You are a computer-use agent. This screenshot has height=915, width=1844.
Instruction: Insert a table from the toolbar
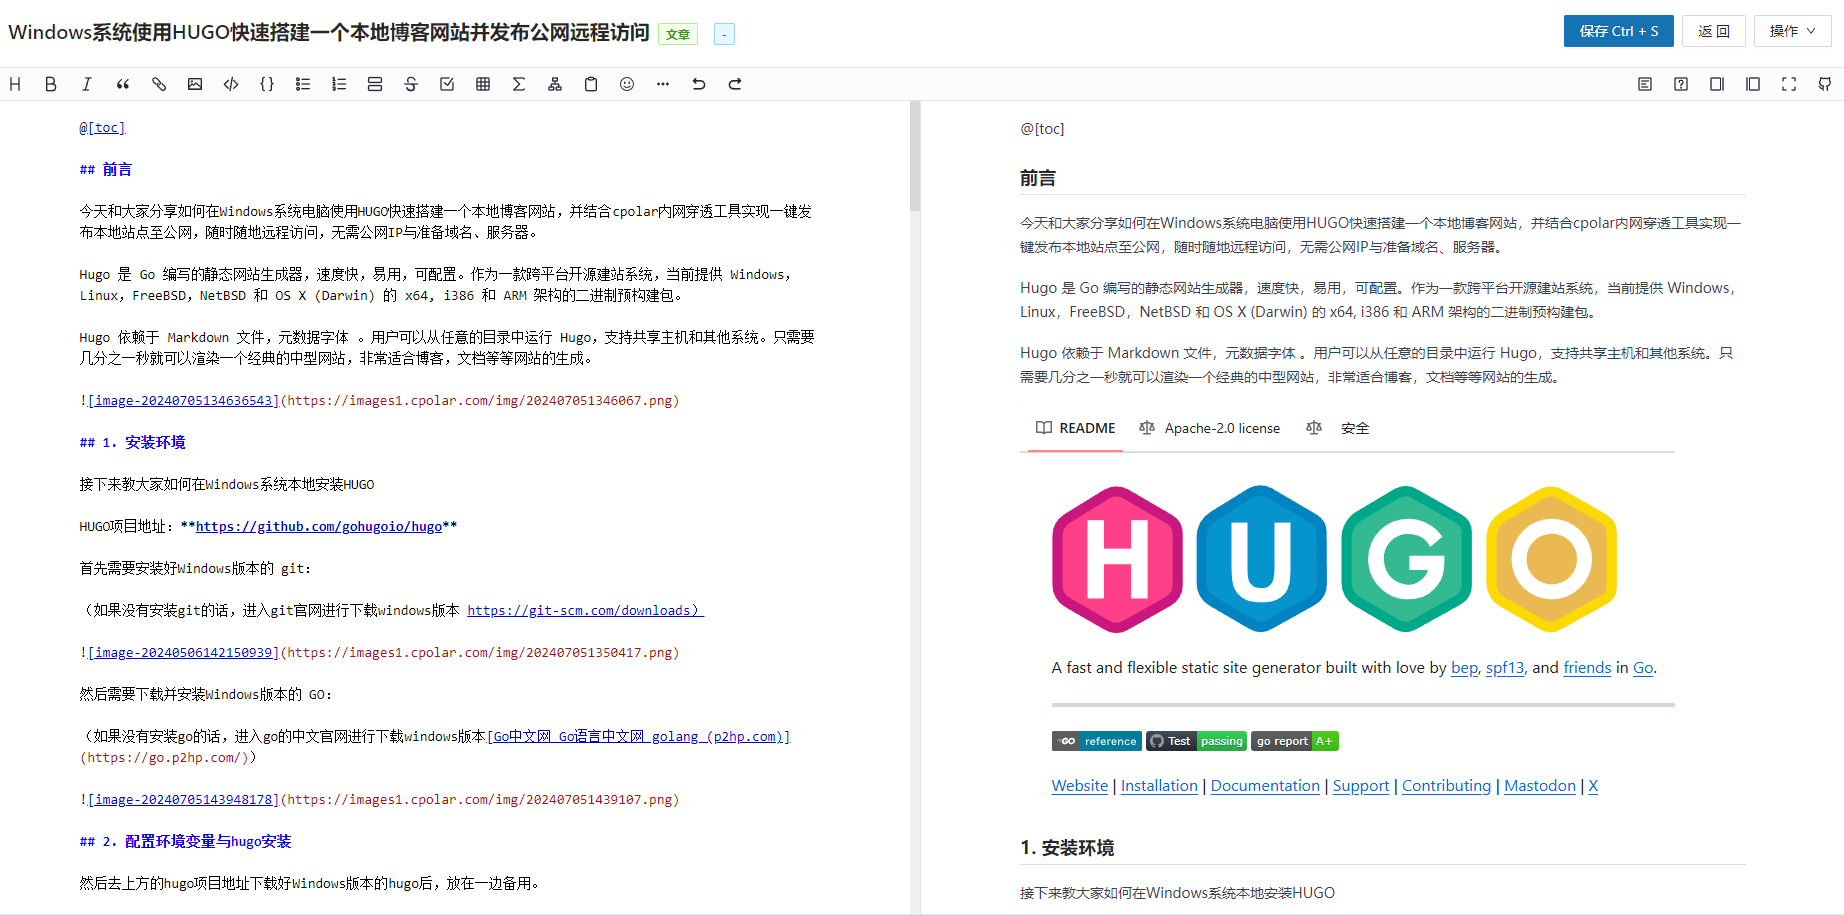click(x=483, y=84)
